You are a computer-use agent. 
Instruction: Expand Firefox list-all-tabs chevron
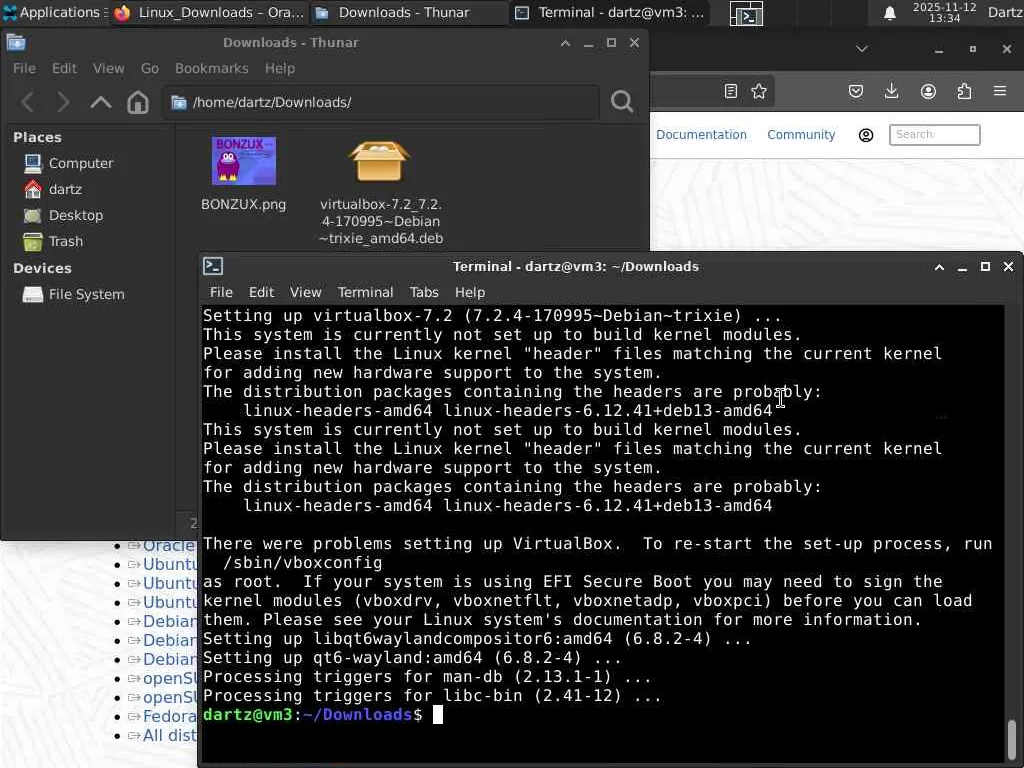coord(862,49)
